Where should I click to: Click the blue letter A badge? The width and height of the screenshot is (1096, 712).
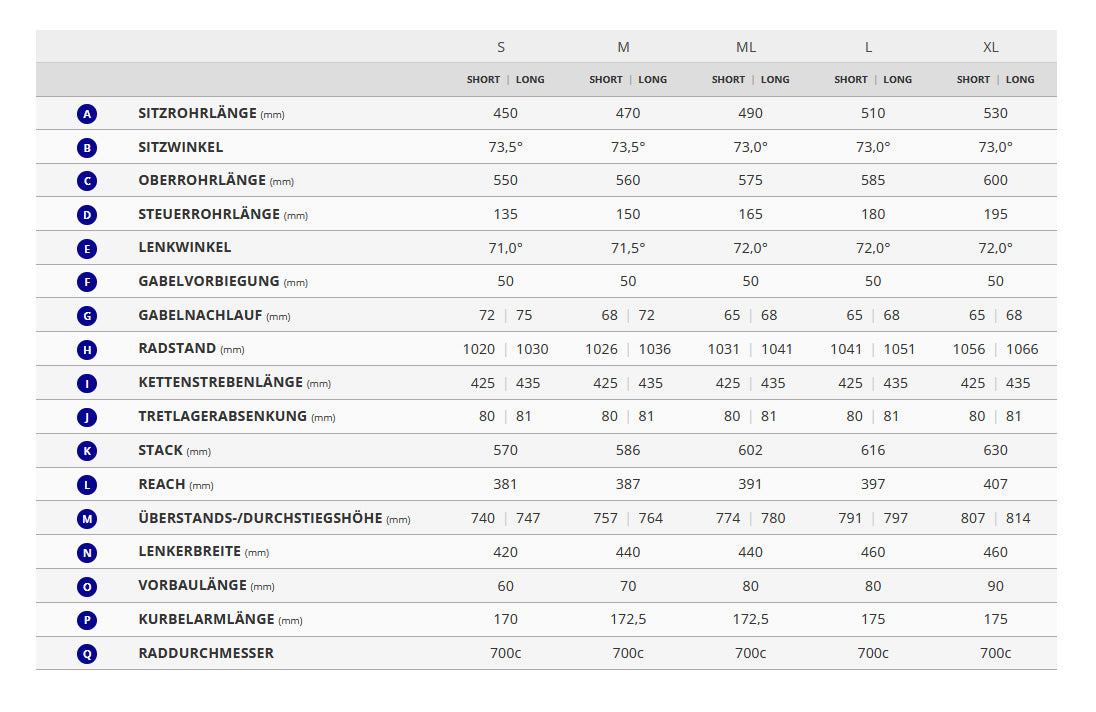point(87,114)
